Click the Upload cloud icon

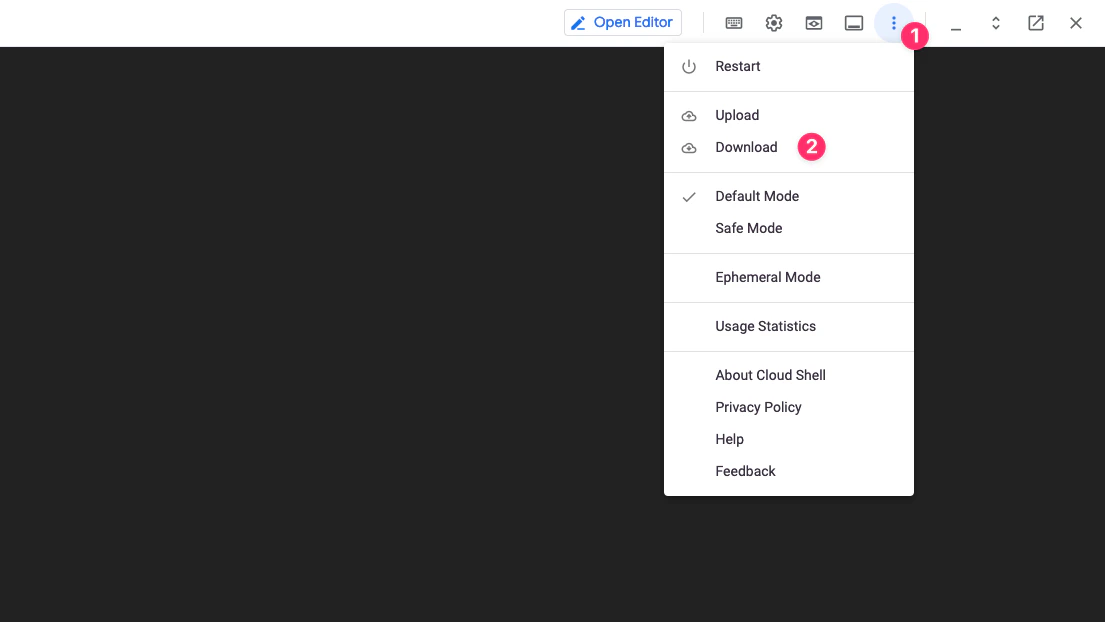pos(689,115)
